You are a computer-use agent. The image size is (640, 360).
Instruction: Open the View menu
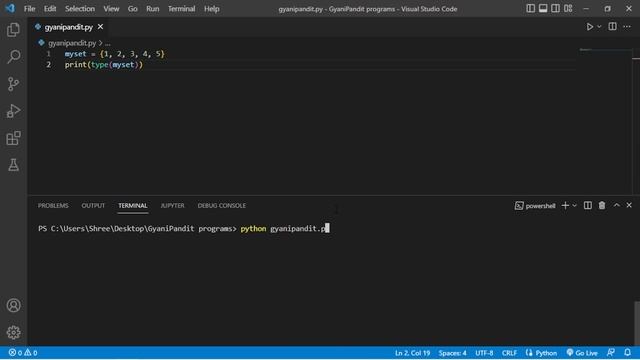[111, 9]
